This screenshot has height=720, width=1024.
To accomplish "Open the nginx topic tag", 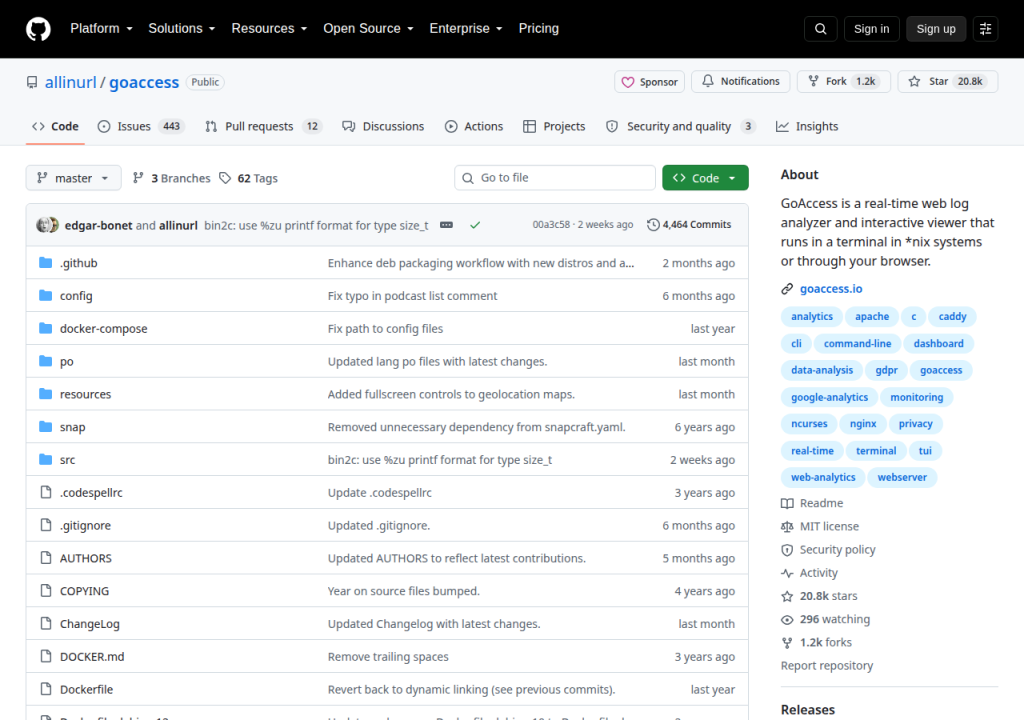I will (x=863, y=423).
